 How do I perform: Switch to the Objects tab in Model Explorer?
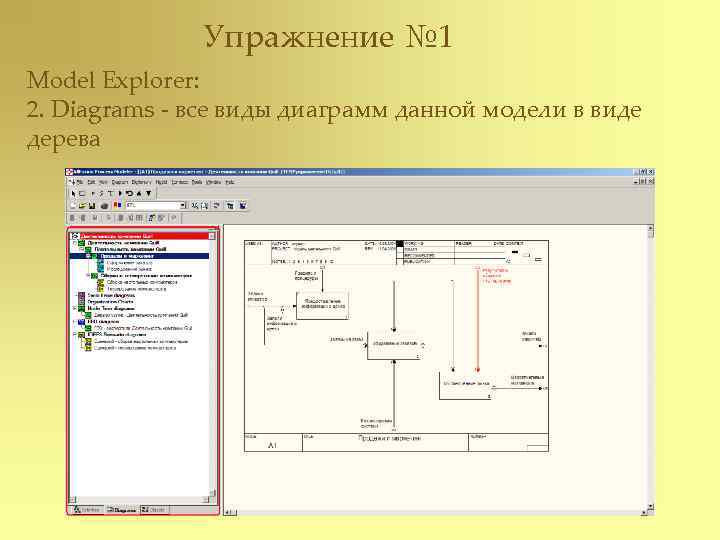pyautogui.click(x=154, y=510)
